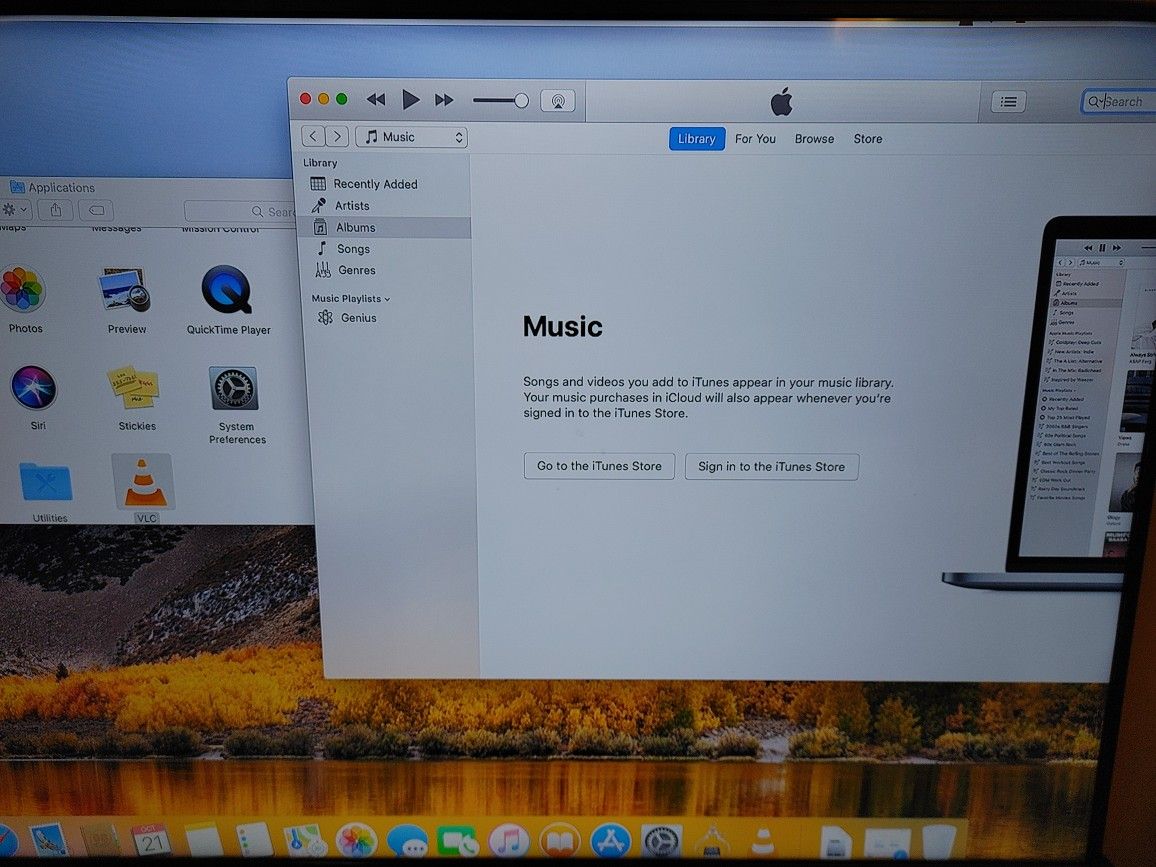Screen dimensions: 1156x867
Task: Collapse the Music Playlists section chevron
Action: coord(387,299)
